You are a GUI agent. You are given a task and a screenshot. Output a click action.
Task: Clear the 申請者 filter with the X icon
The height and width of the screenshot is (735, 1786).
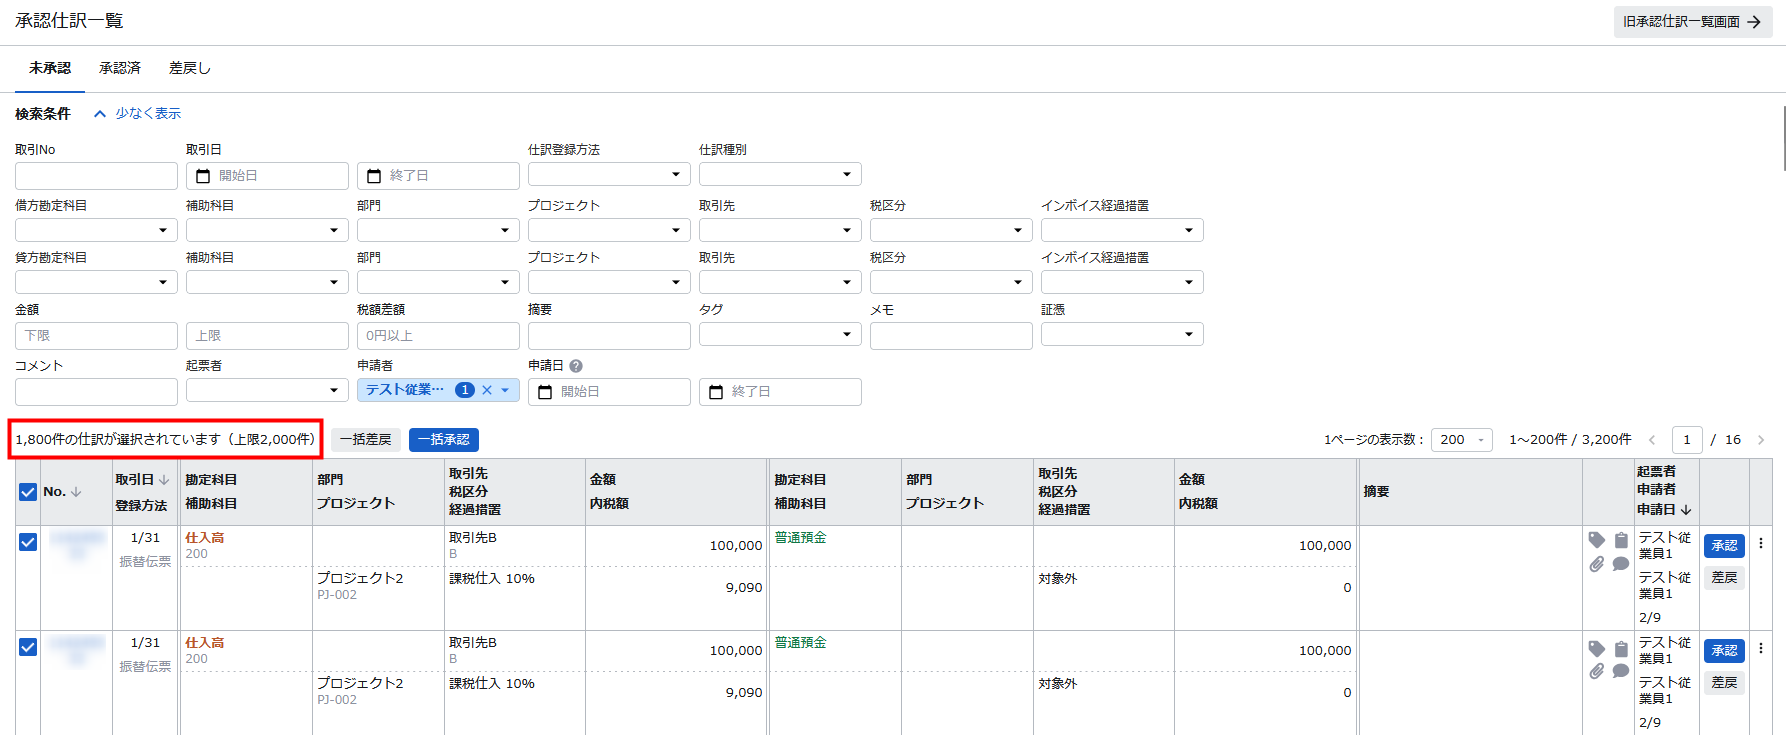pyautogui.click(x=487, y=390)
